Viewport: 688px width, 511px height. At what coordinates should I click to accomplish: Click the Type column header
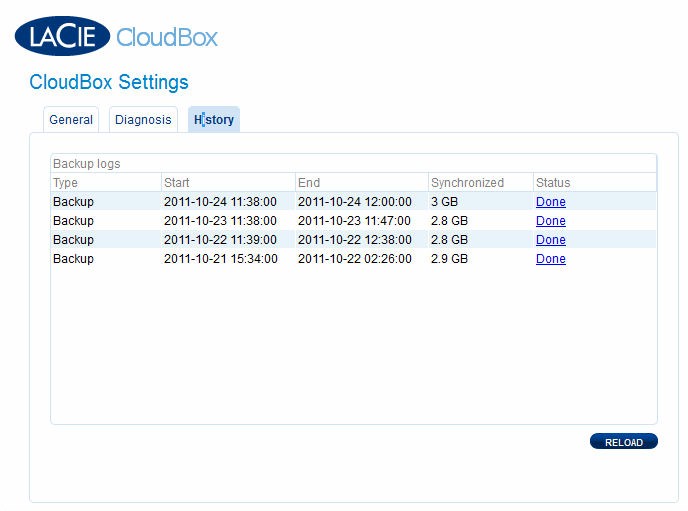tap(106, 182)
